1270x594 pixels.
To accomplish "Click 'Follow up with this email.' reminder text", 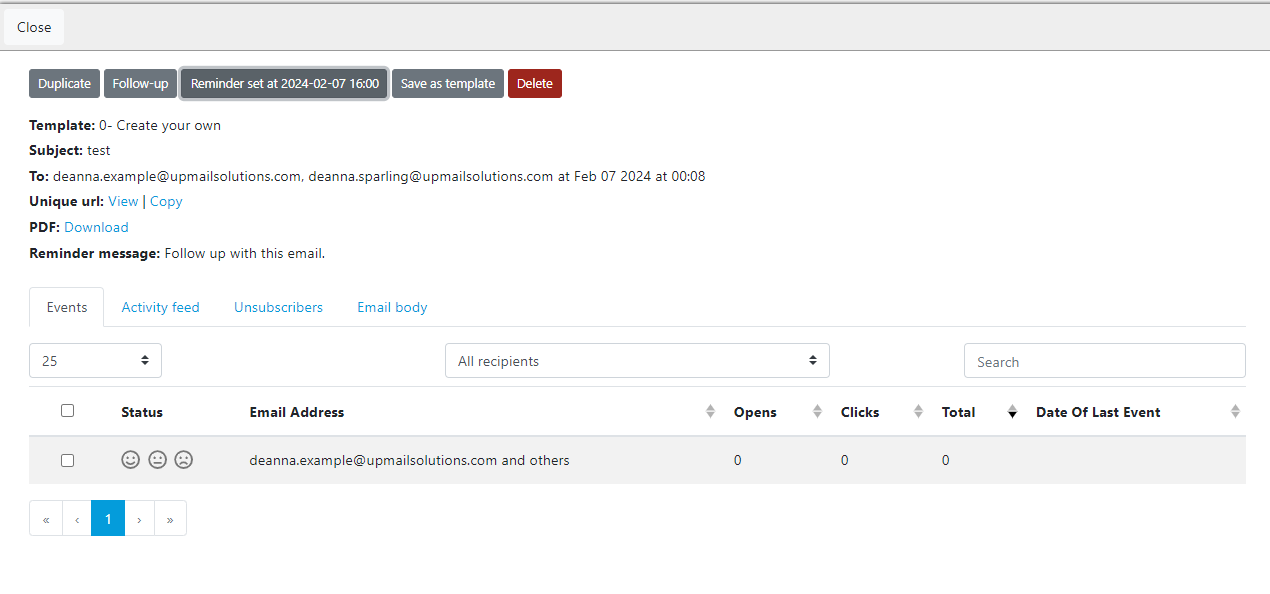I will pos(245,253).
